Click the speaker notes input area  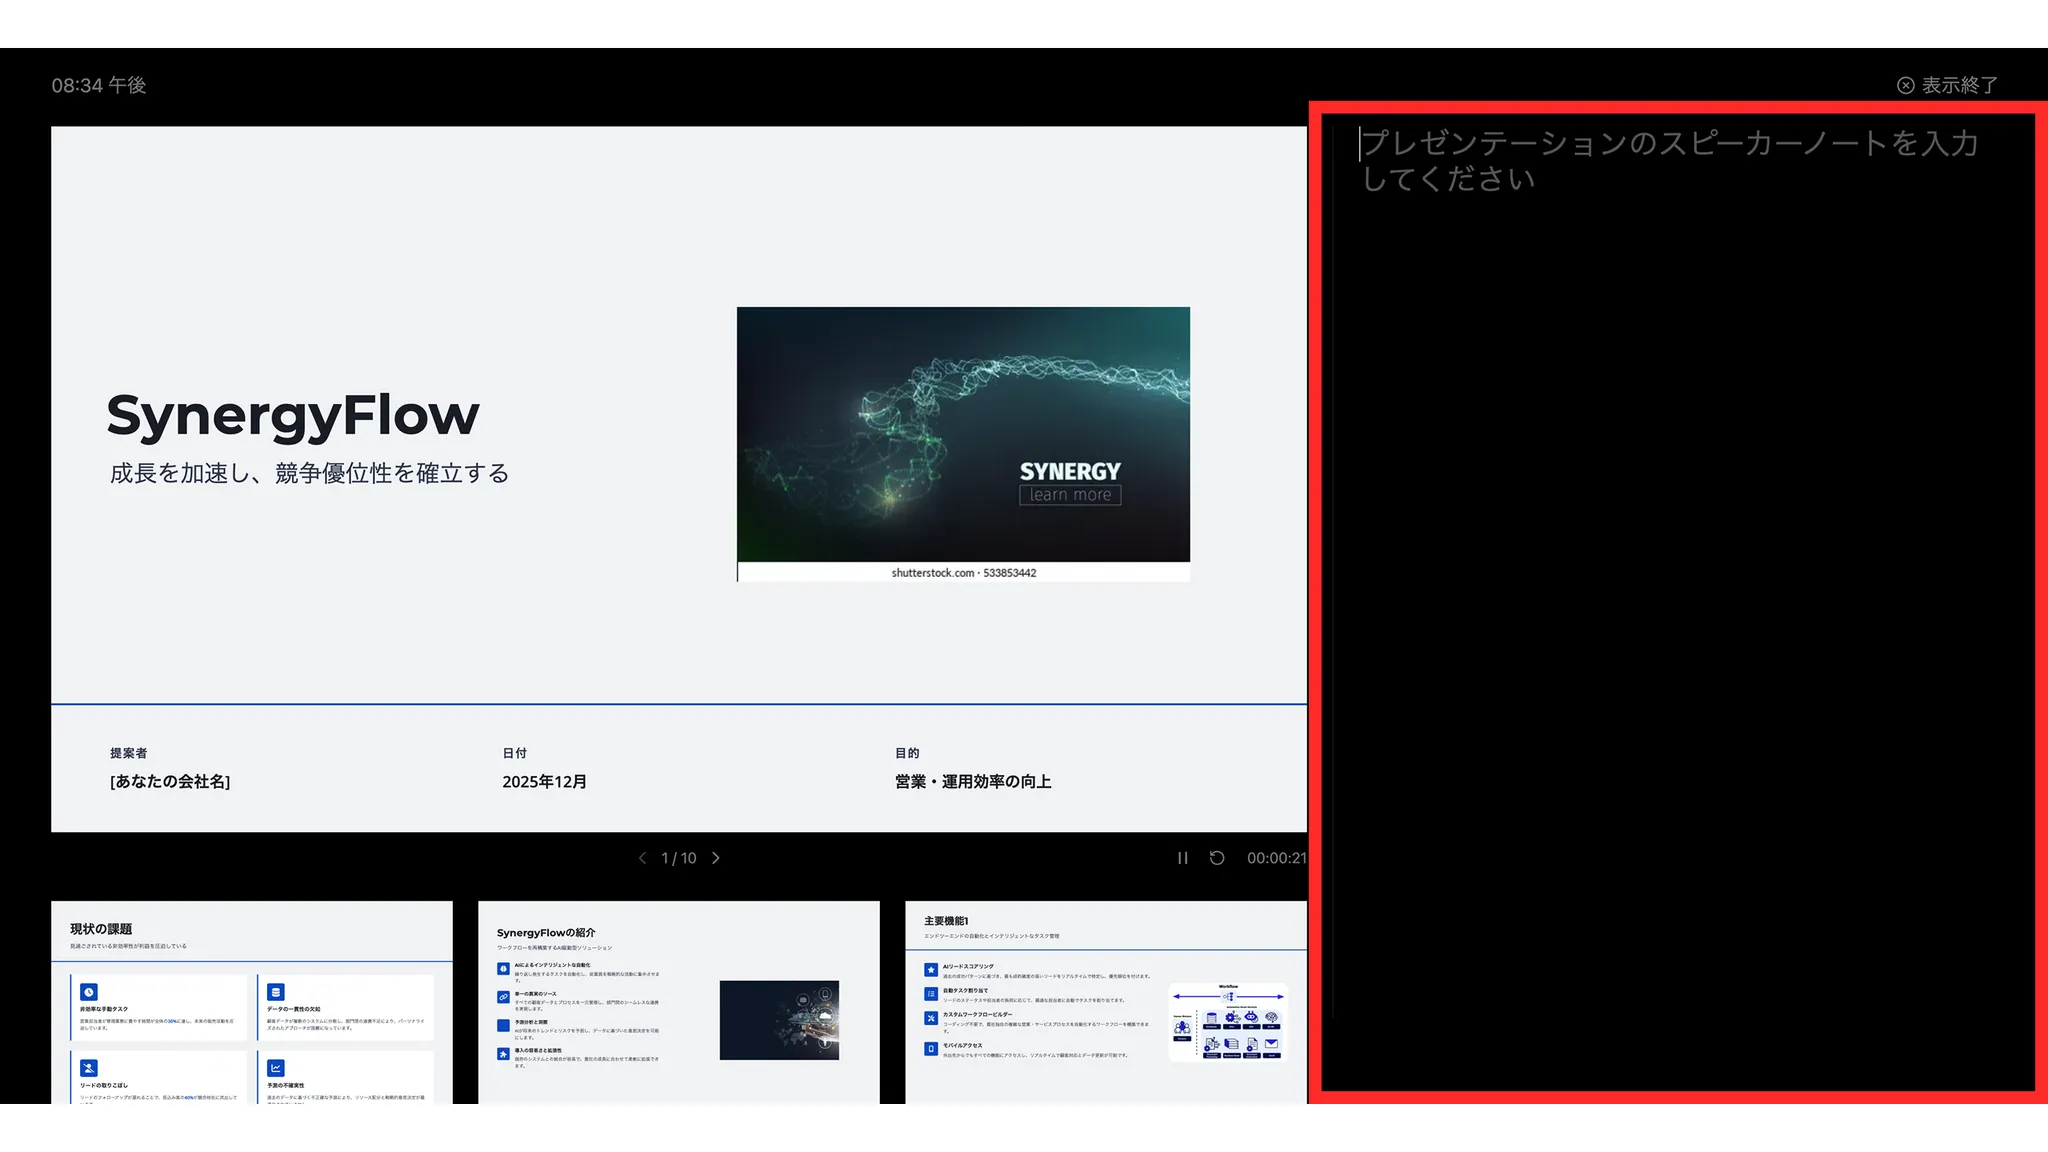point(1677,600)
